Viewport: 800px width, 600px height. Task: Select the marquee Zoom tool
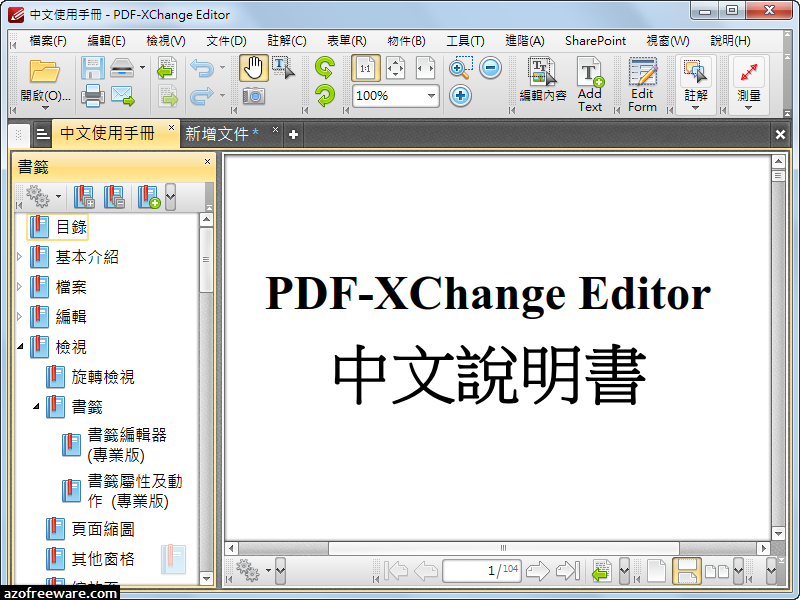pyautogui.click(x=460, y=68)
